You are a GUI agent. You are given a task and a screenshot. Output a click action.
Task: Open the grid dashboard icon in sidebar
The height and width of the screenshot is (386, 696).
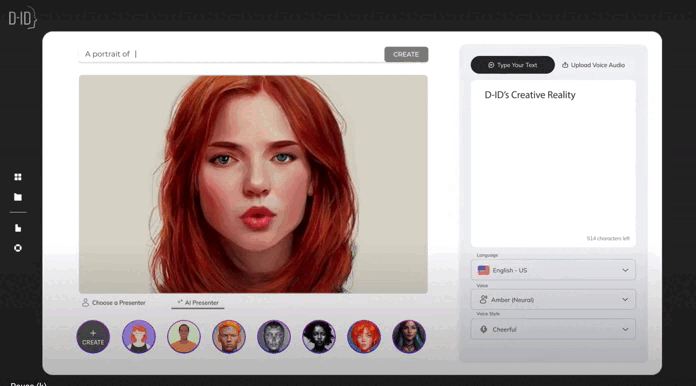(18, 177)
